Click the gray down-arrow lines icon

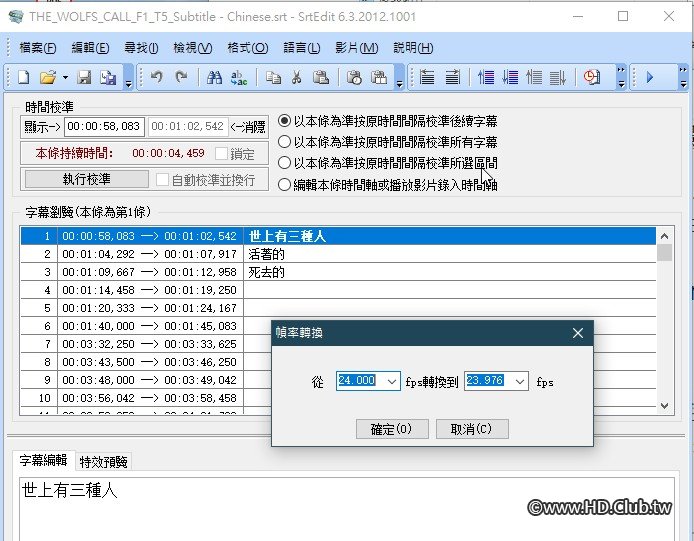tap(558, 77)
